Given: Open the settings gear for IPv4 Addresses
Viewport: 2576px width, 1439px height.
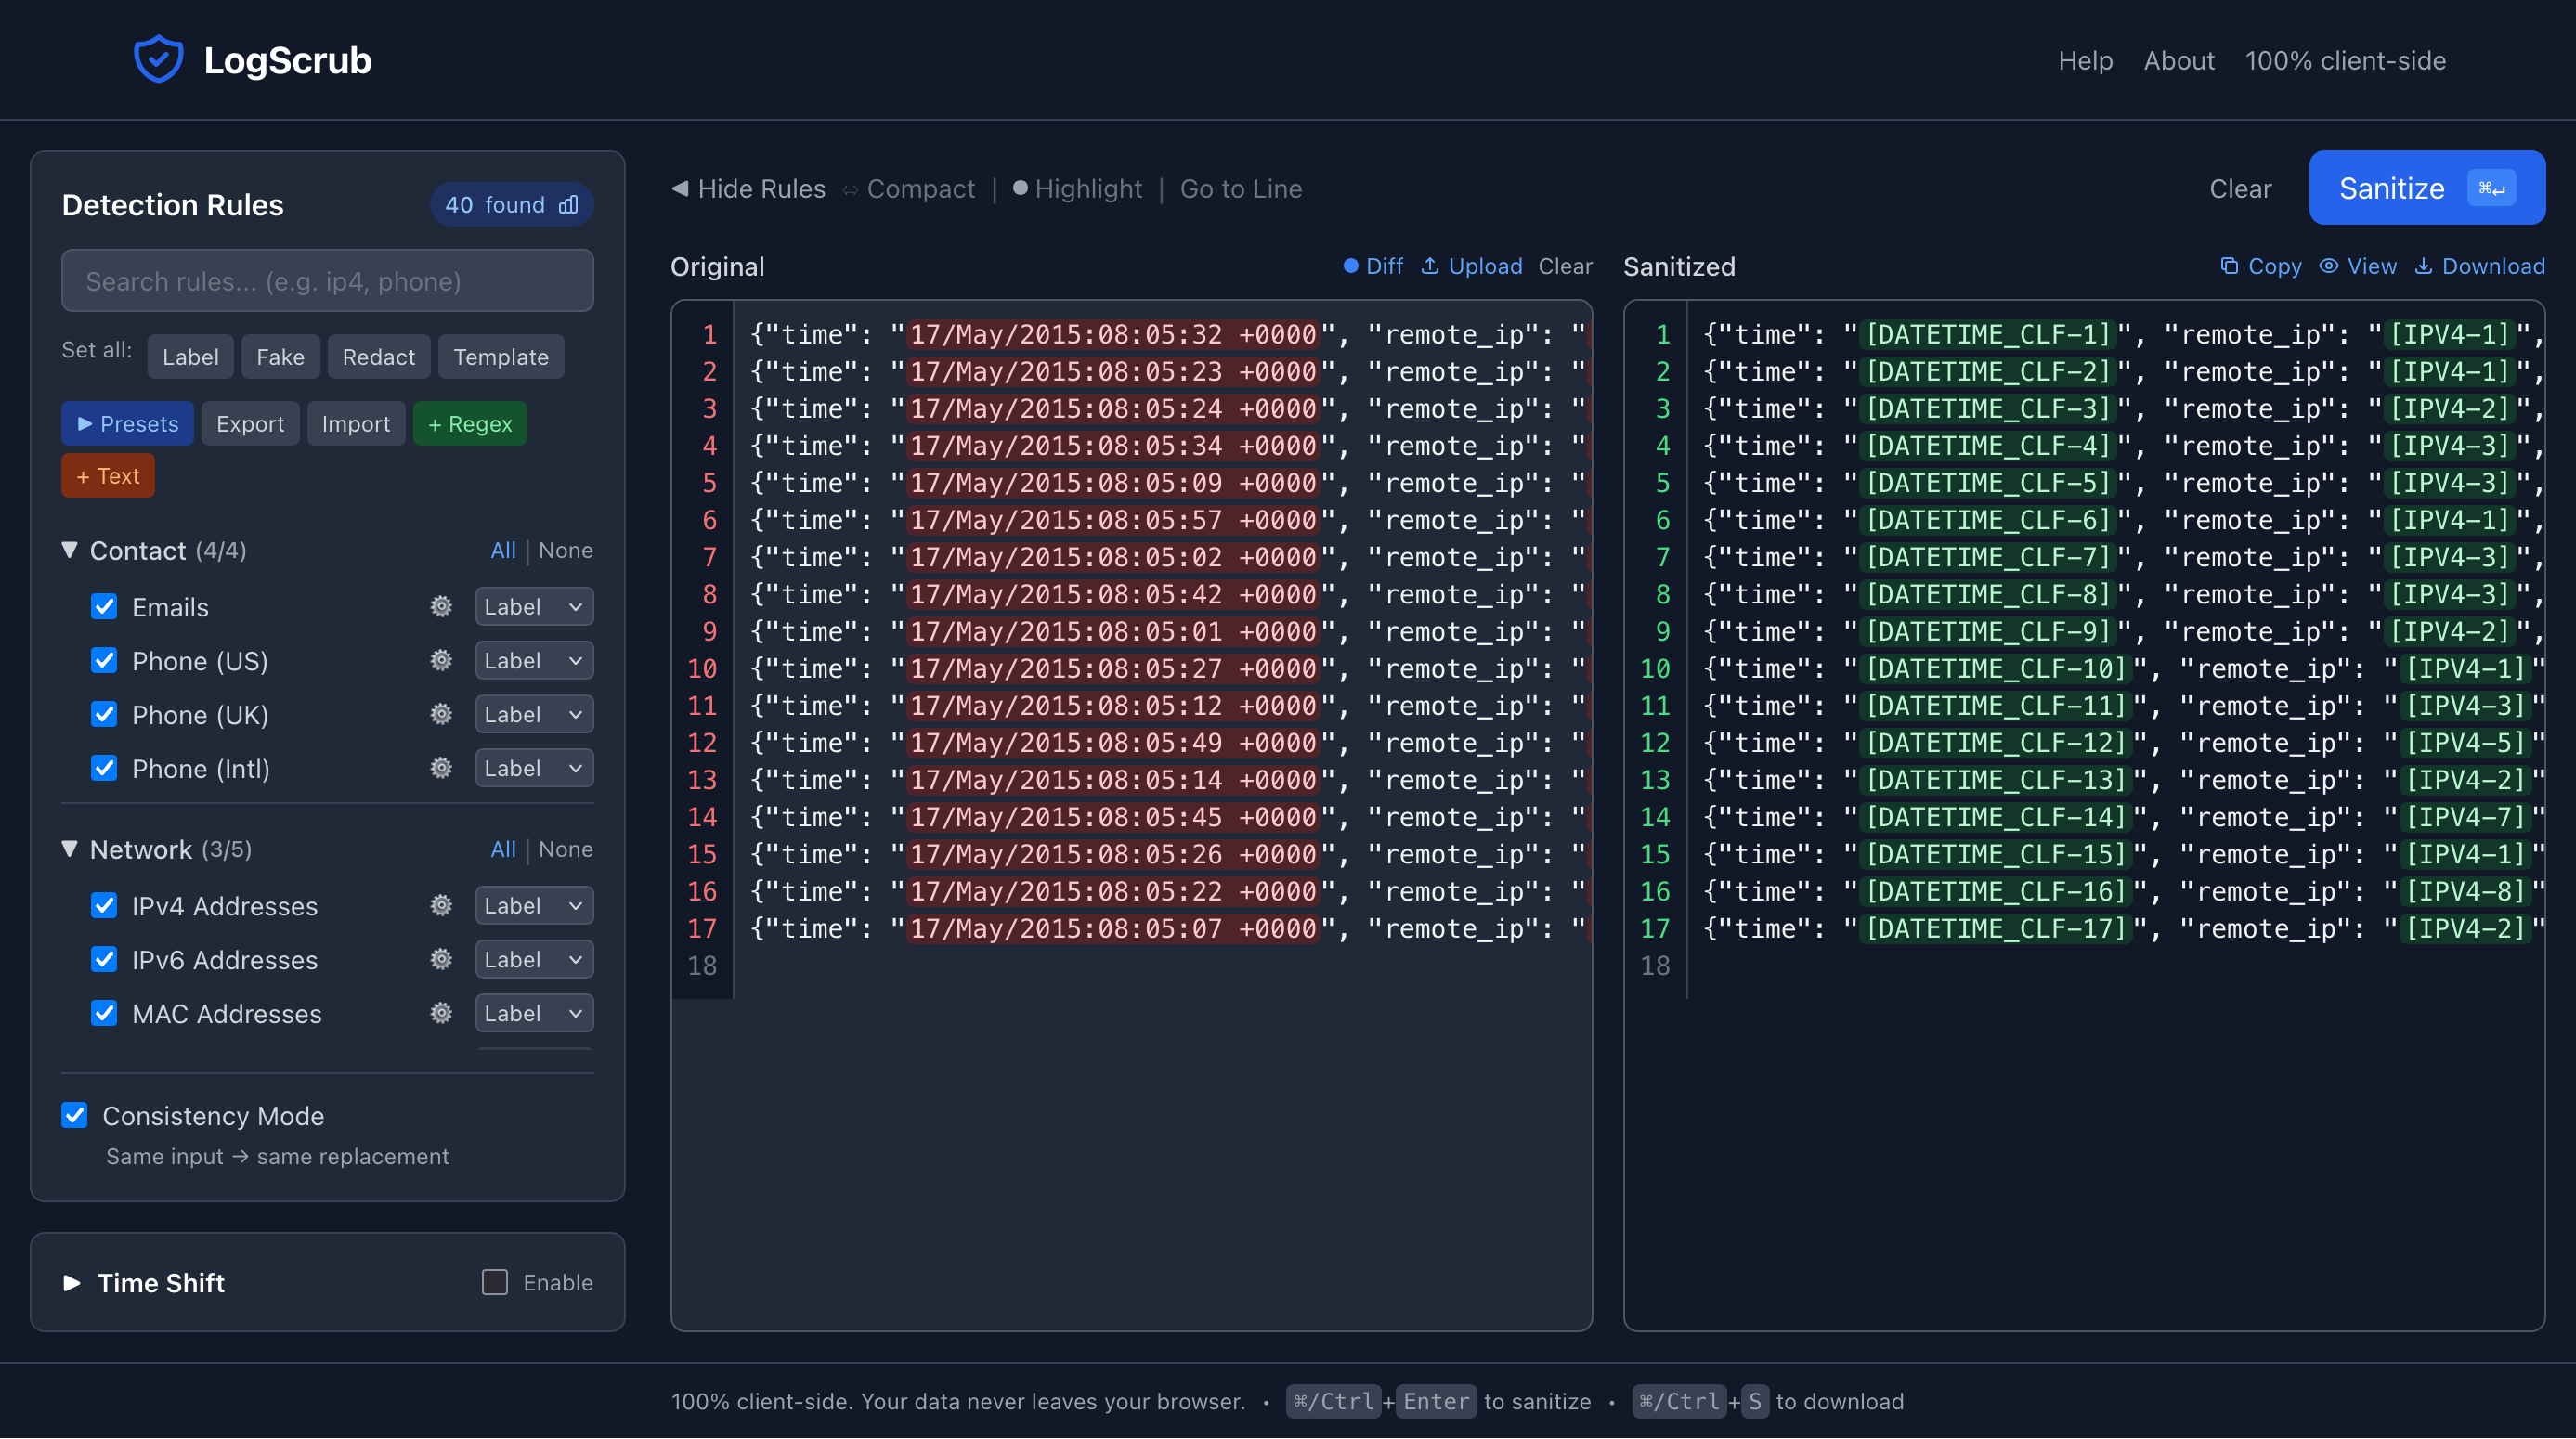Looking at the screenshot, I should pos(440,905).
